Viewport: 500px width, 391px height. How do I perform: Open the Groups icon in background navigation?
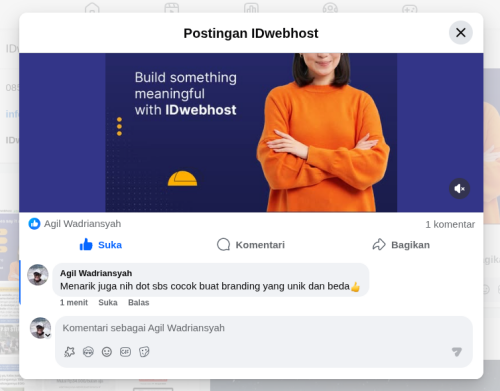coord(330,8)
